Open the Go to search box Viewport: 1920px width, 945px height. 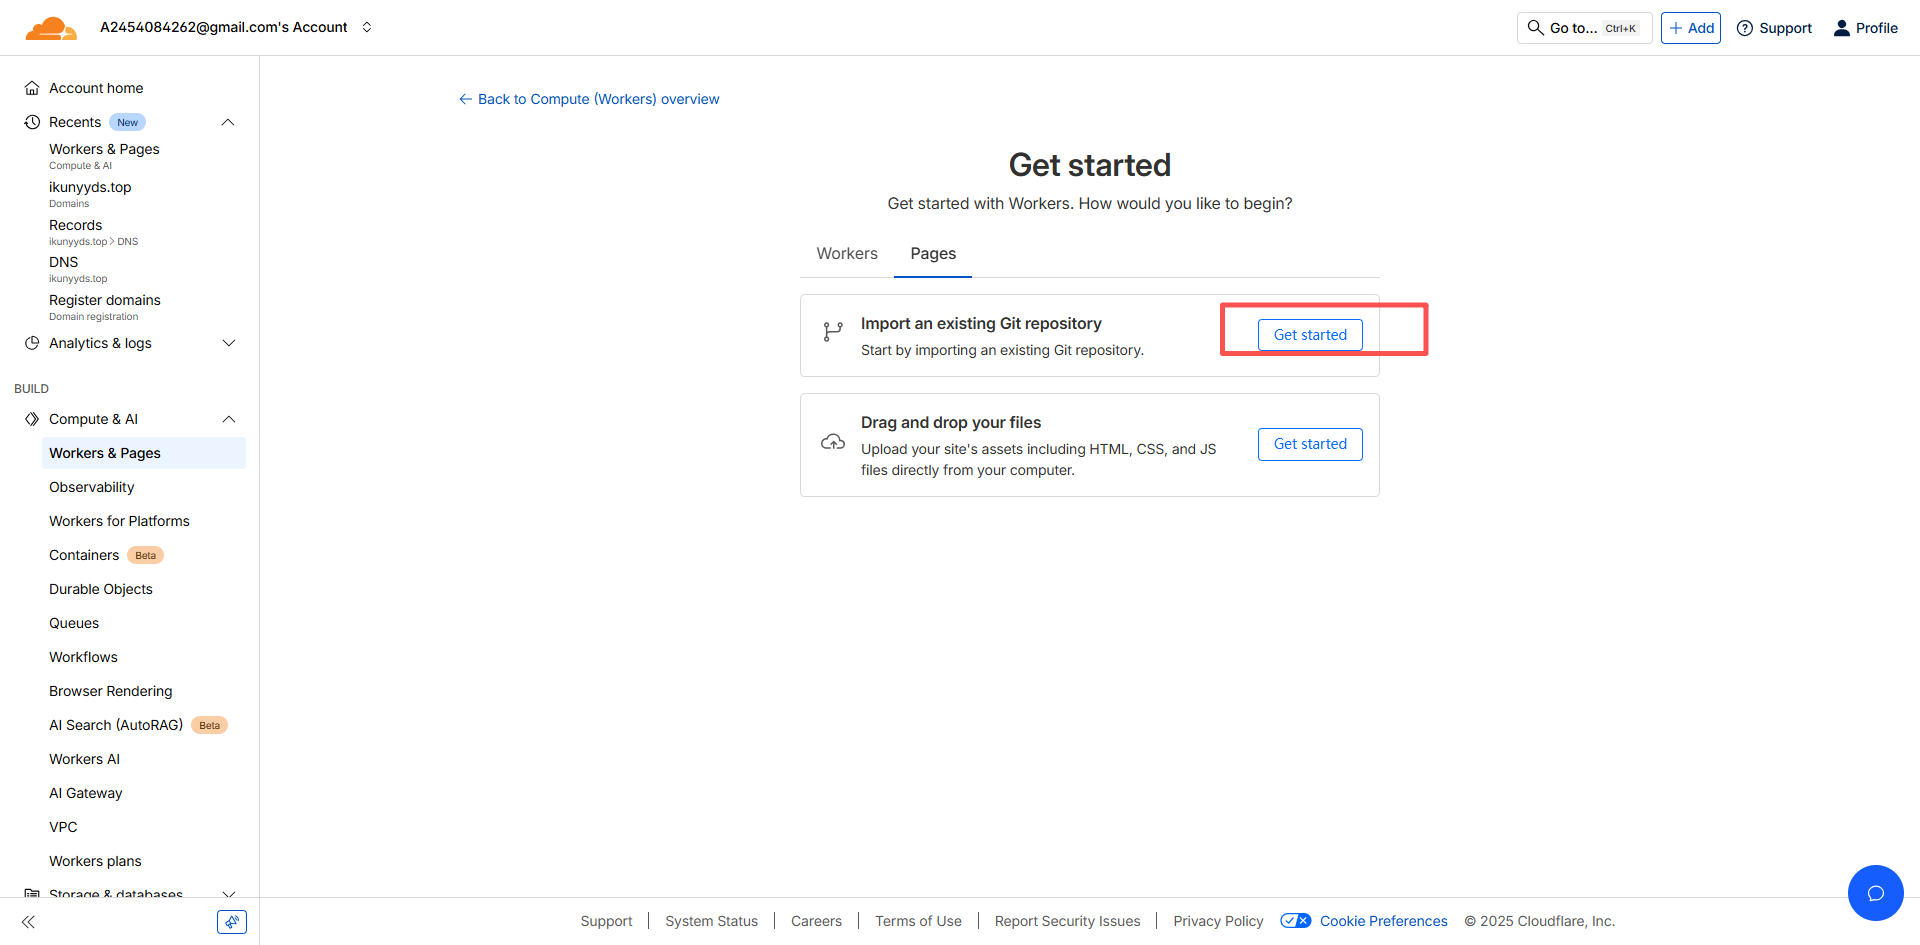pyautogui.click(x=1584, y=28)
